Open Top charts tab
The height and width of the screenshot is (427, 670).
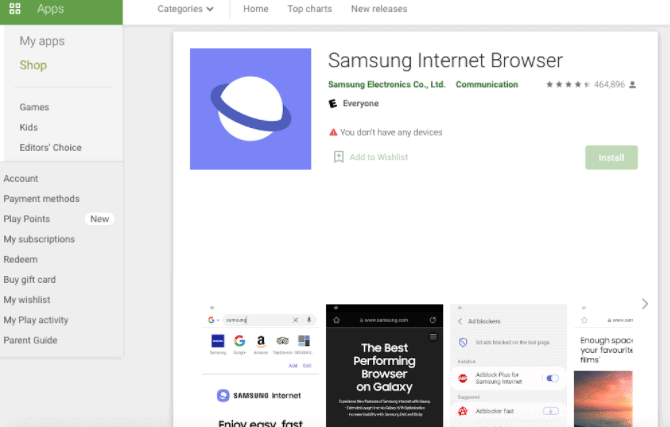pos(309,9)
